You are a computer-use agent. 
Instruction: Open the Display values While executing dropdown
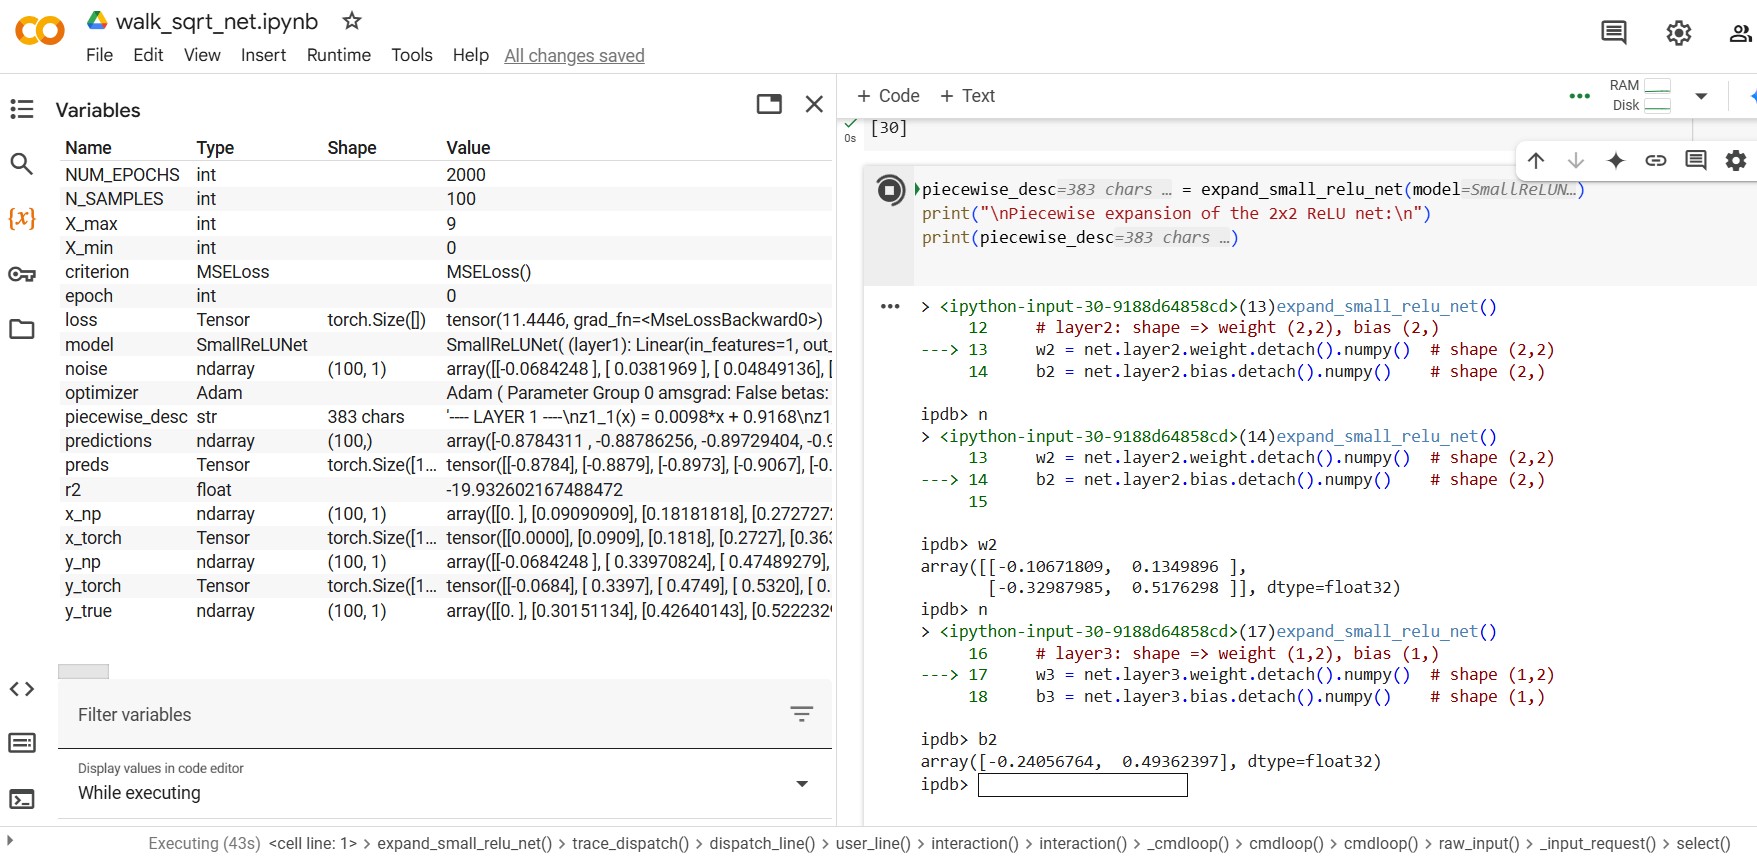tap(445, 784)
